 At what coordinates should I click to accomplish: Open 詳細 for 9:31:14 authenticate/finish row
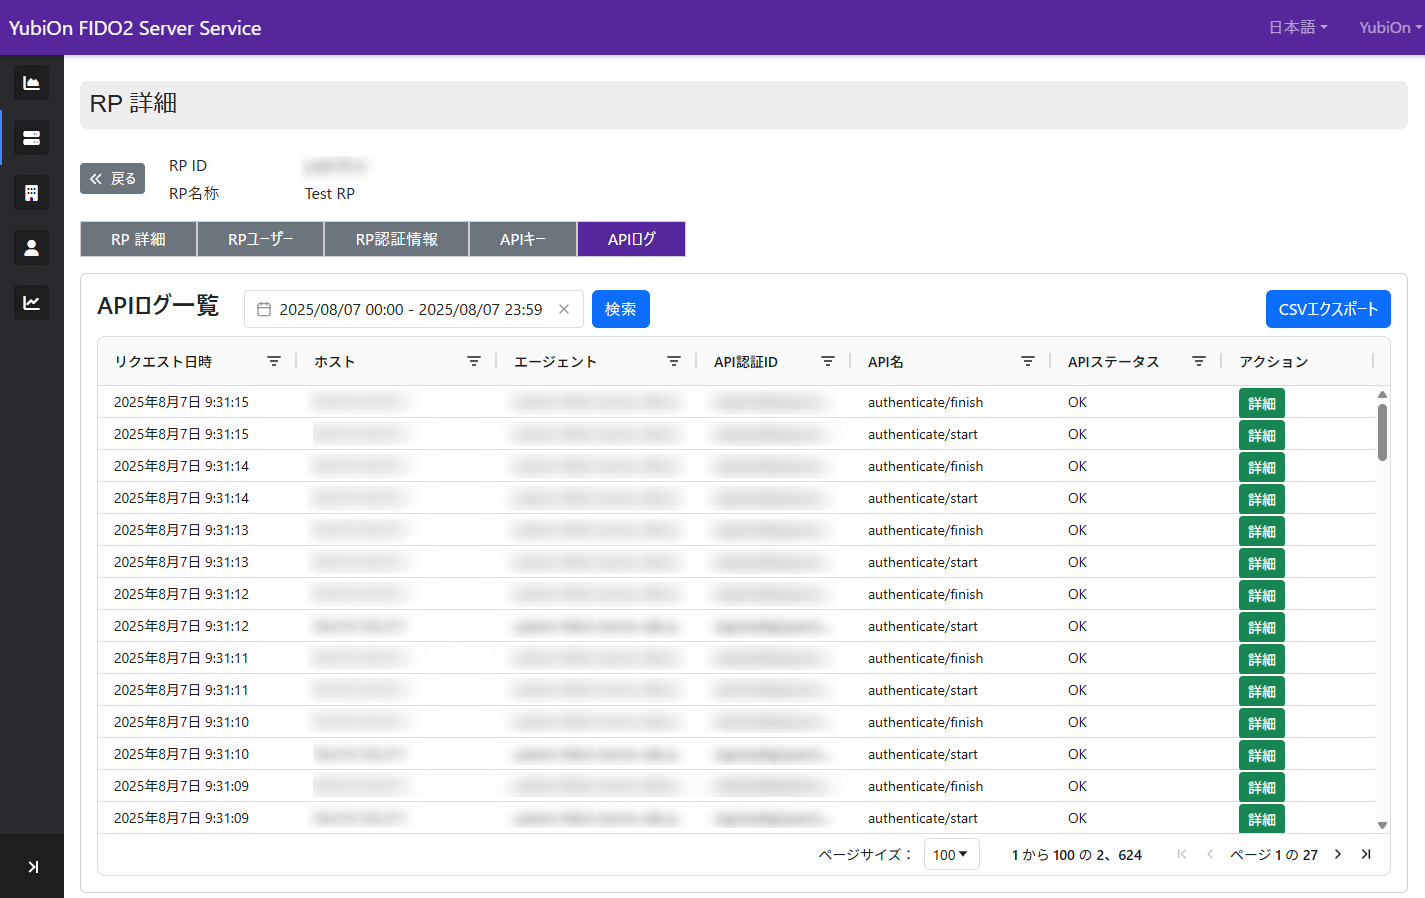click(1262, 467)
